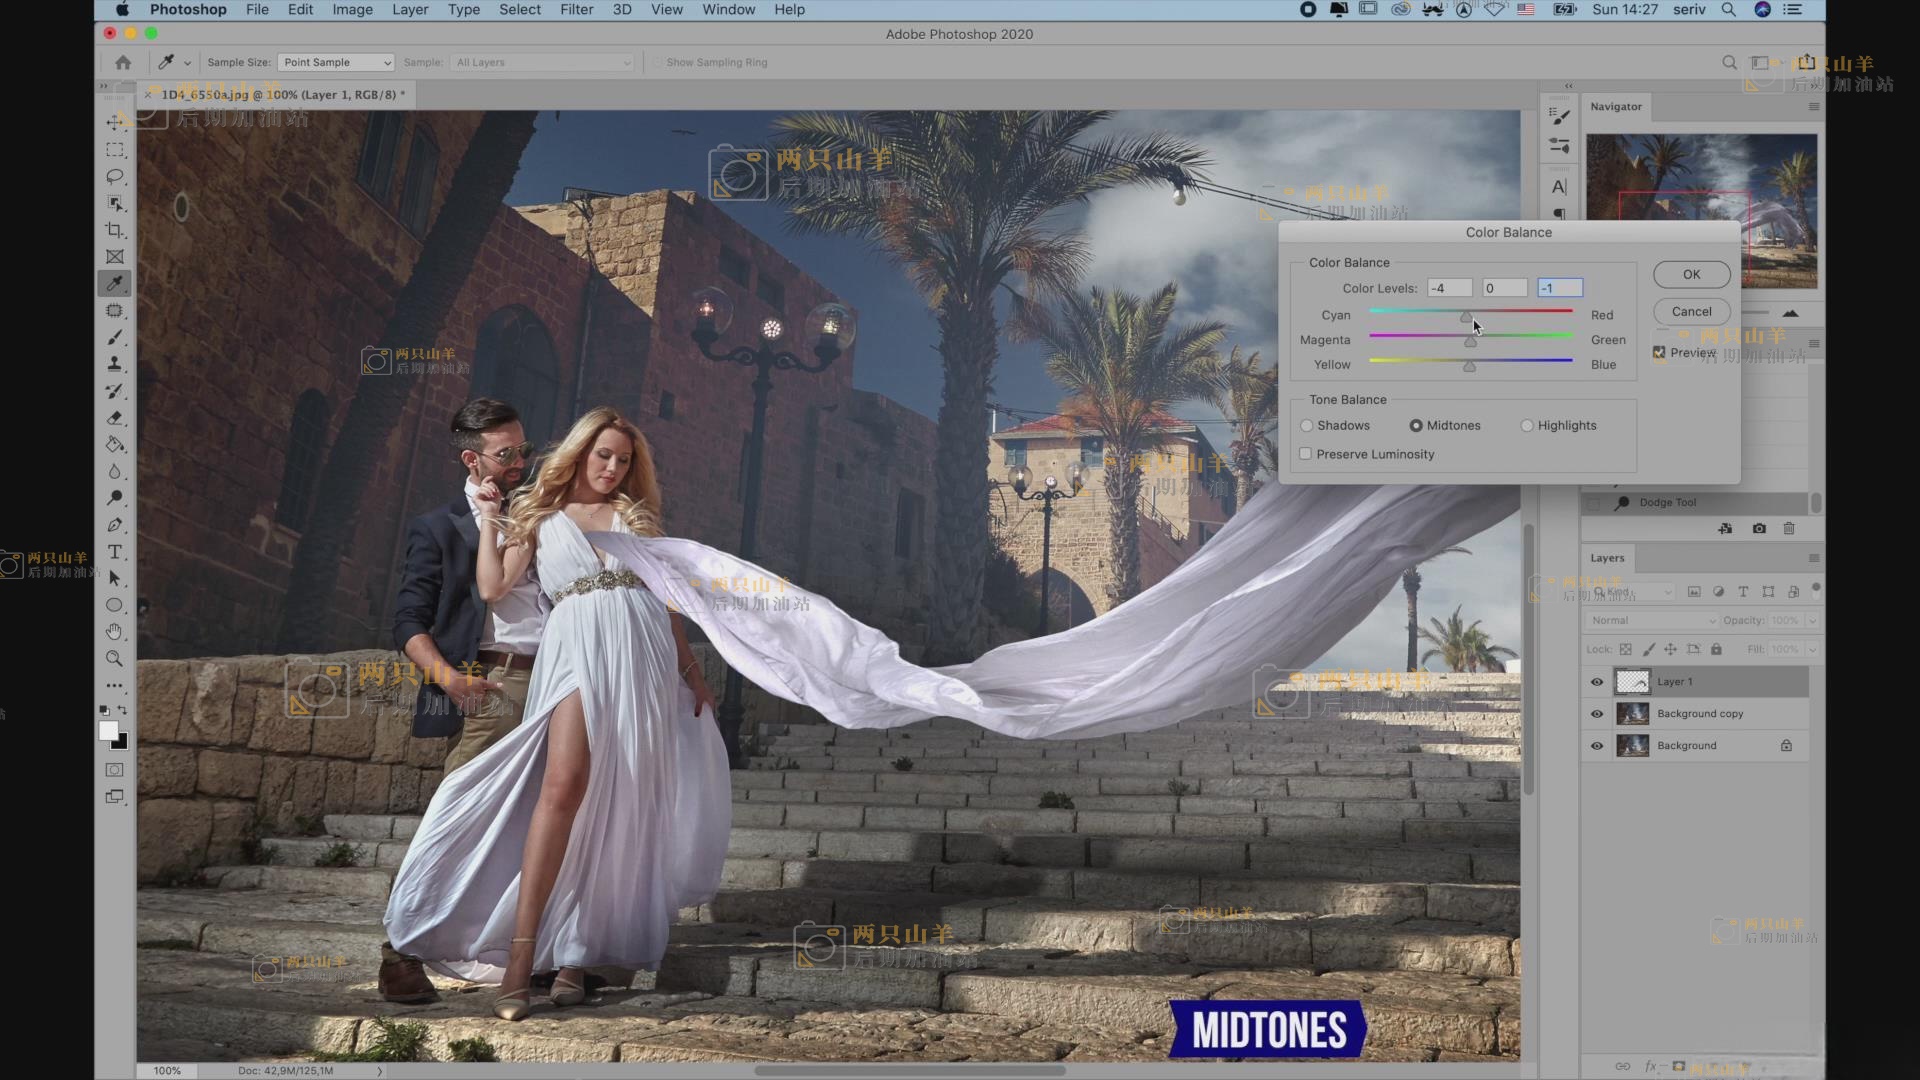Select the Crop tool

pos(115,230)
